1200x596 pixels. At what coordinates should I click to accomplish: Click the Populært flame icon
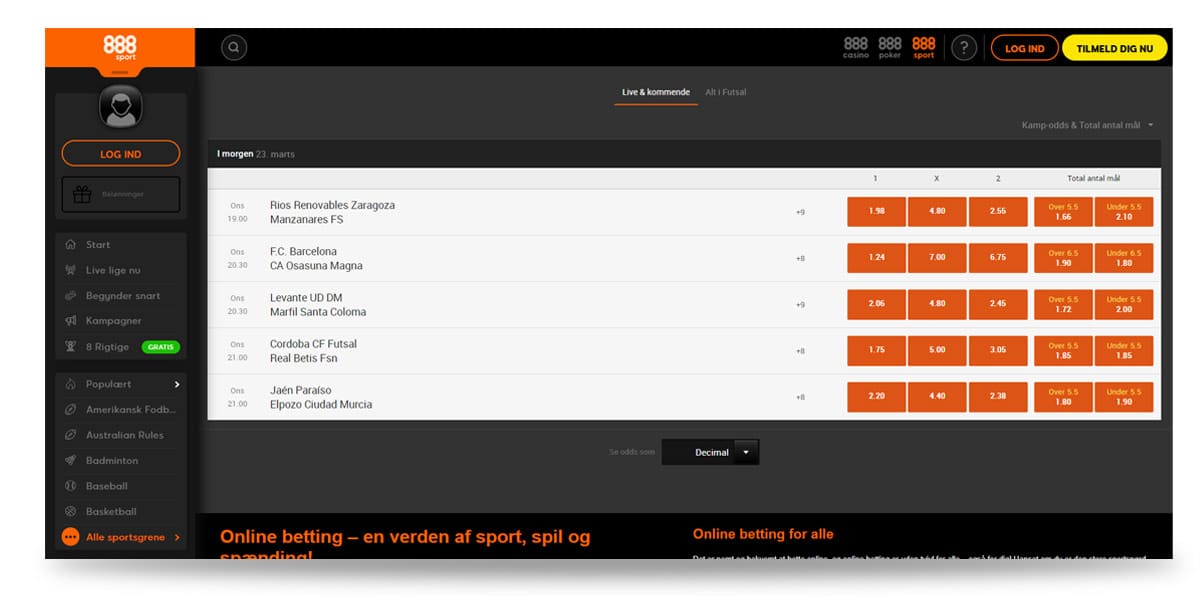tap(70, 384)
